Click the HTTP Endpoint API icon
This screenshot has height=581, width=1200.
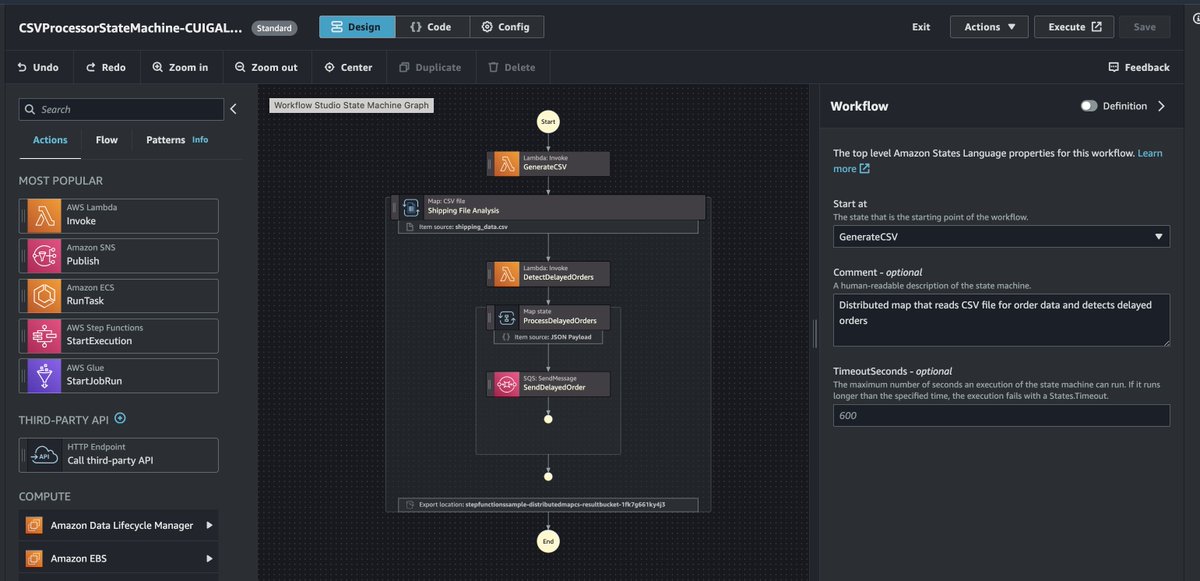point(44,455)
